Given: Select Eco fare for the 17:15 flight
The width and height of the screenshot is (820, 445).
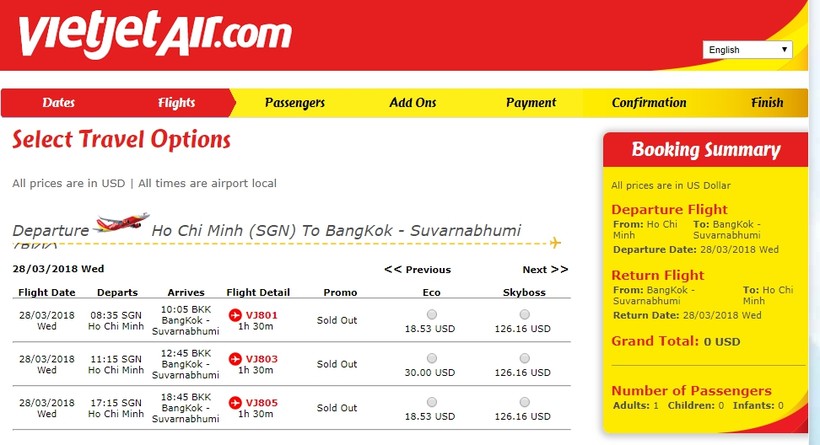Looking at the screenshot, I should point(431,401).
